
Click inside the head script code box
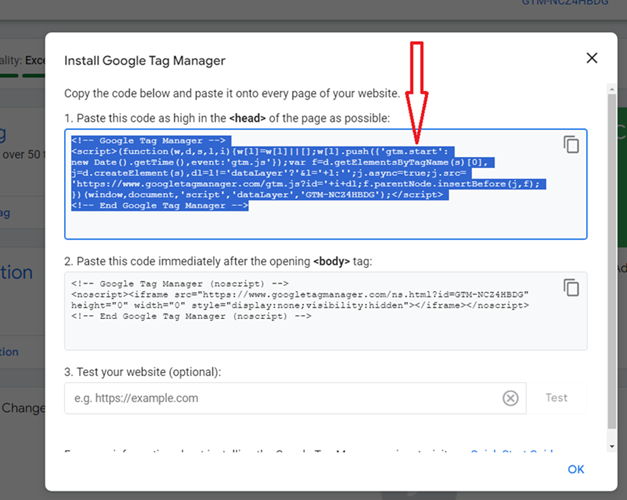pos(325,184)
